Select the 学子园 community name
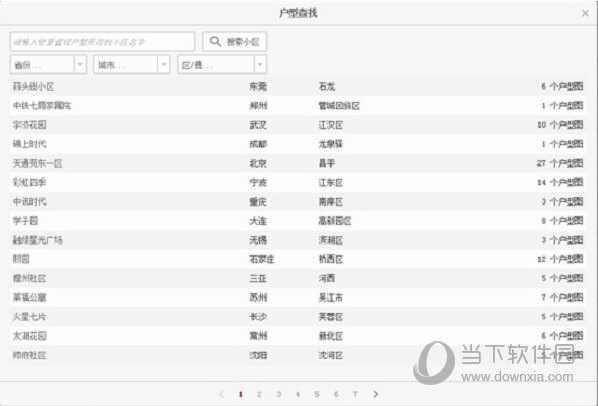This screenshot has height=406, width=598. [25, 220]
